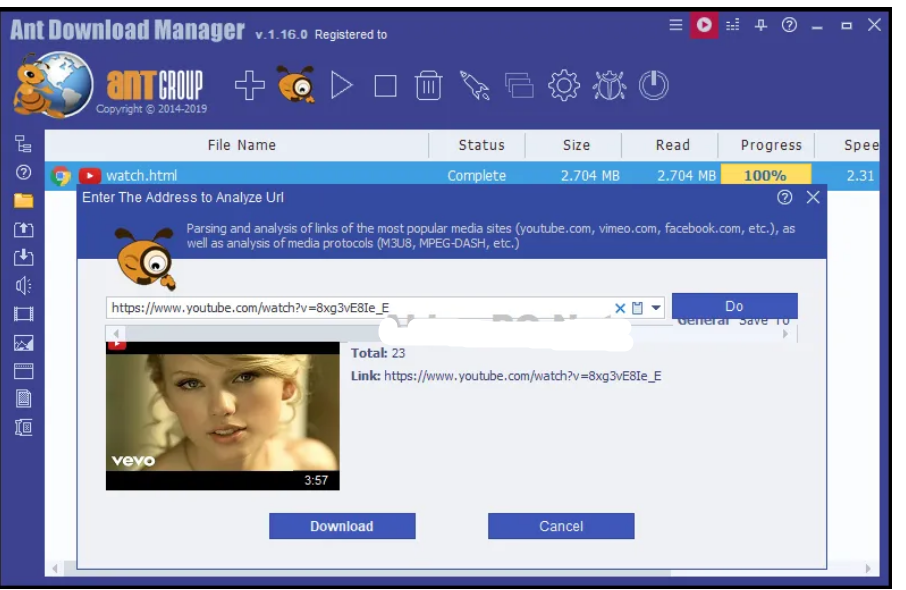Click the plus icon to add download
This screenshot has height=590, width=906.
[250, 86]
